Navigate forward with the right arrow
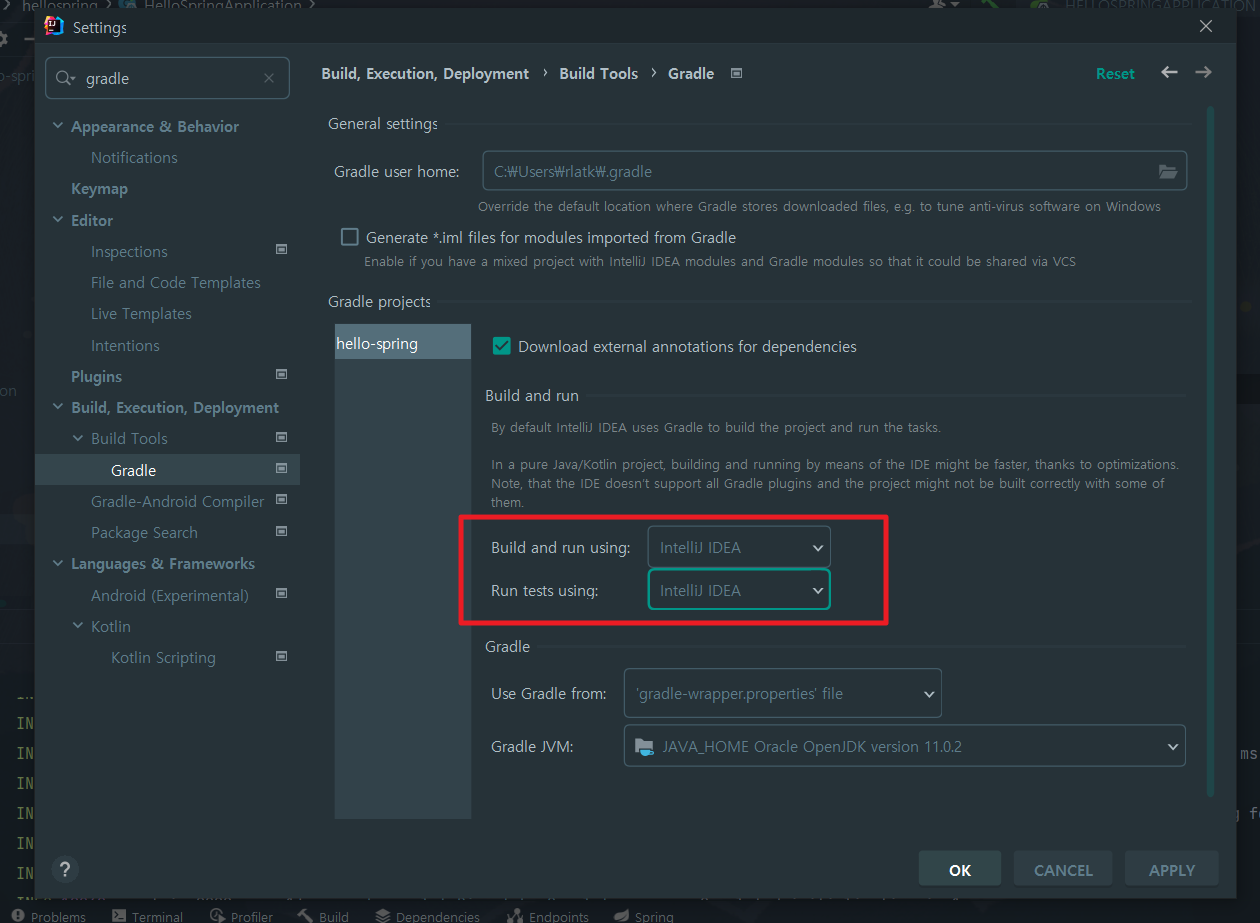 [1203, 72]
